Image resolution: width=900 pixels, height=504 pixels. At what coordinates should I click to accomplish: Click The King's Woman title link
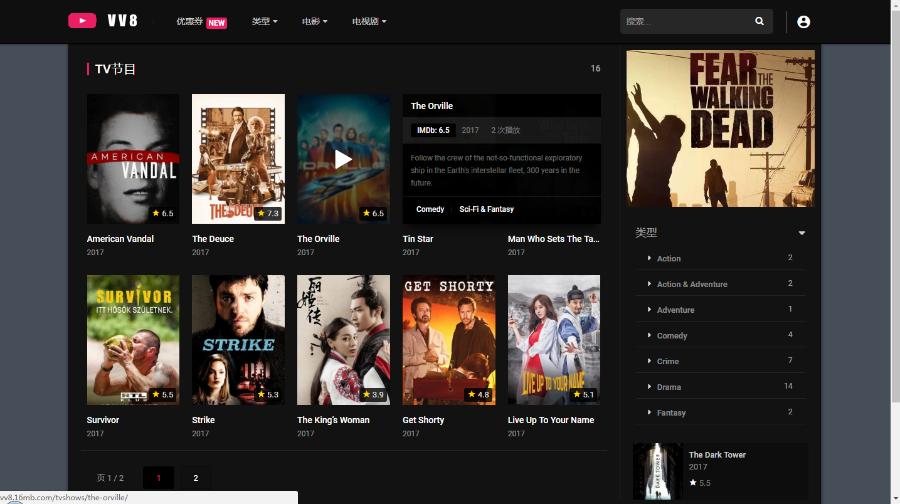pyautogui.click(x=333, y=420)
